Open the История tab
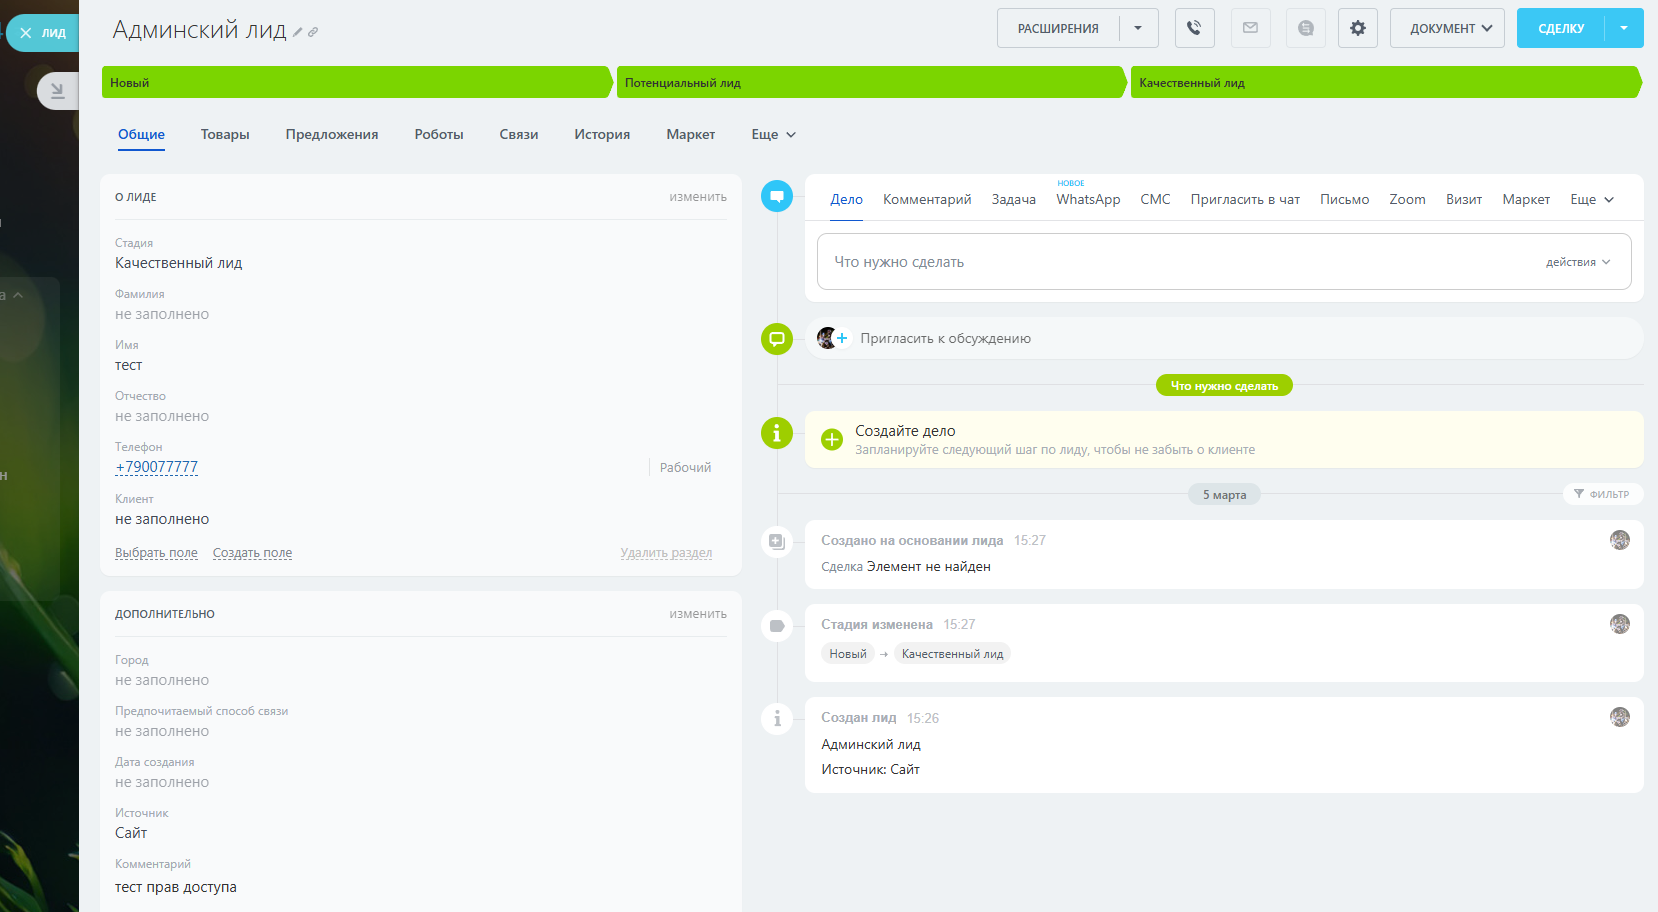The image size is (1658, 912). pyautogui.click(x=602, y=134)
